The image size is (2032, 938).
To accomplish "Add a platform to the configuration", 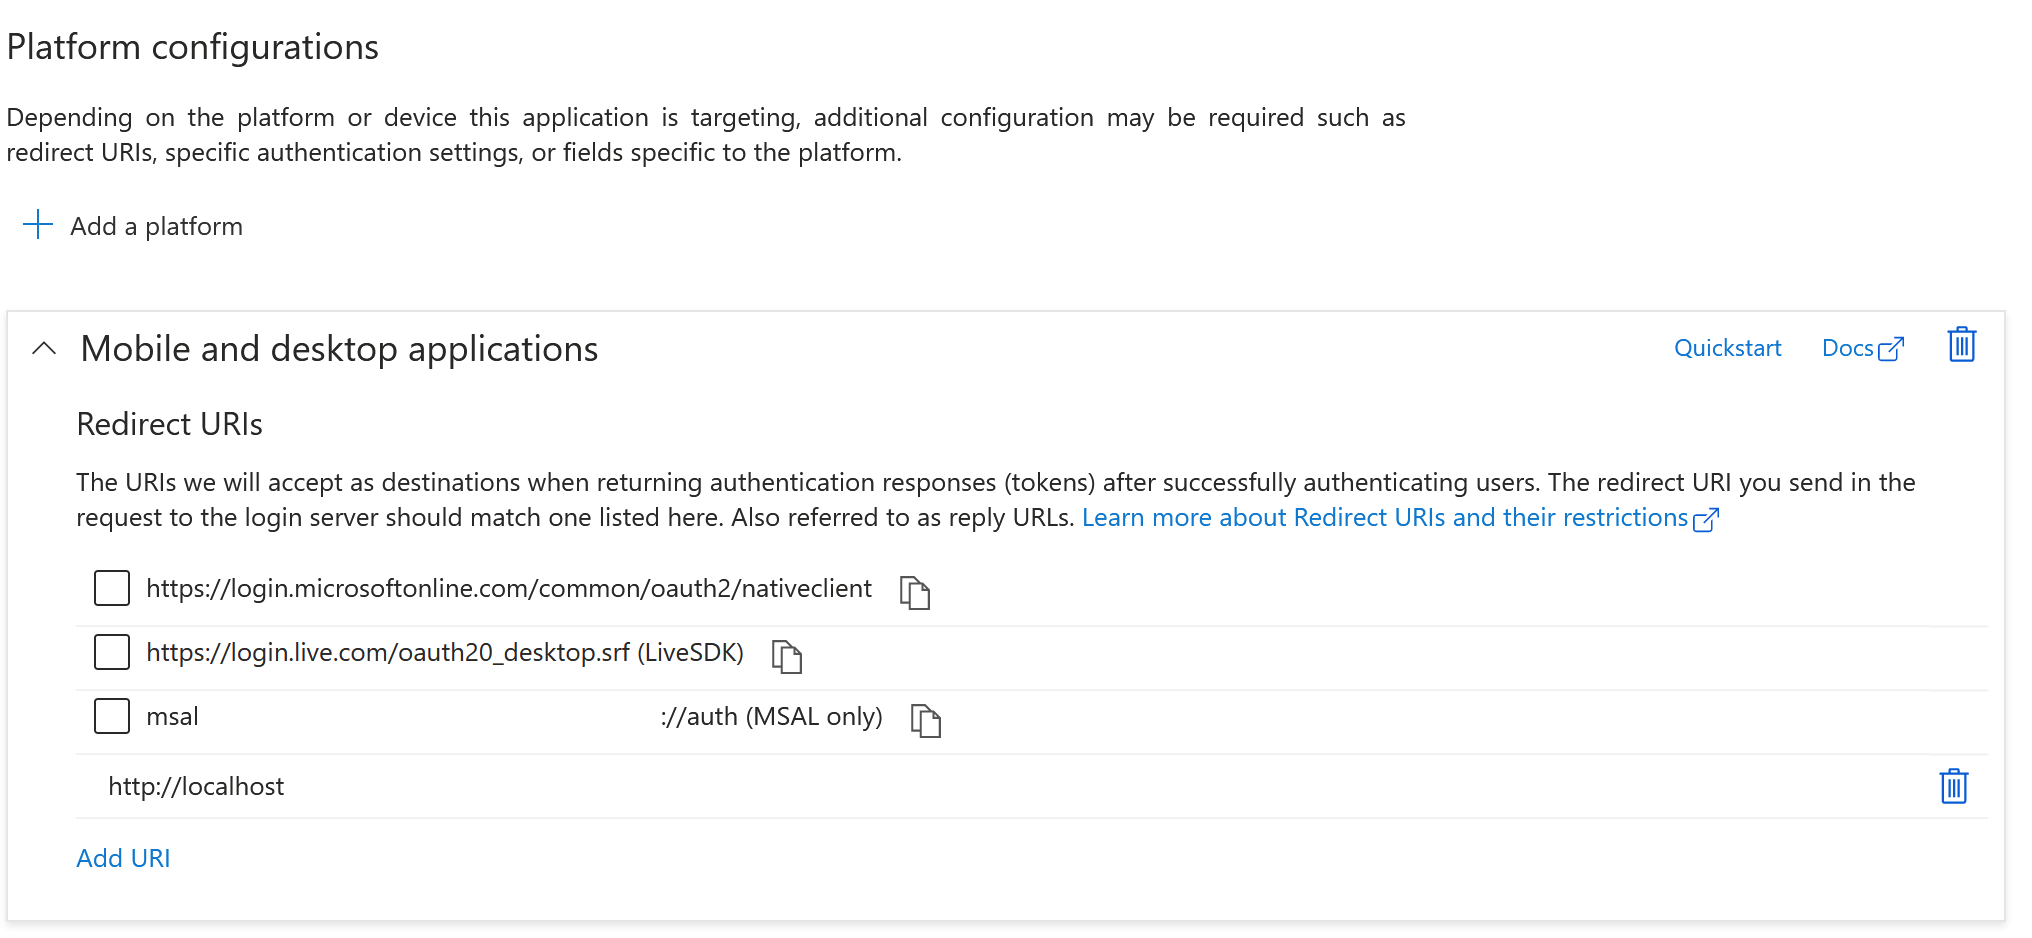I will pos(155,226).
